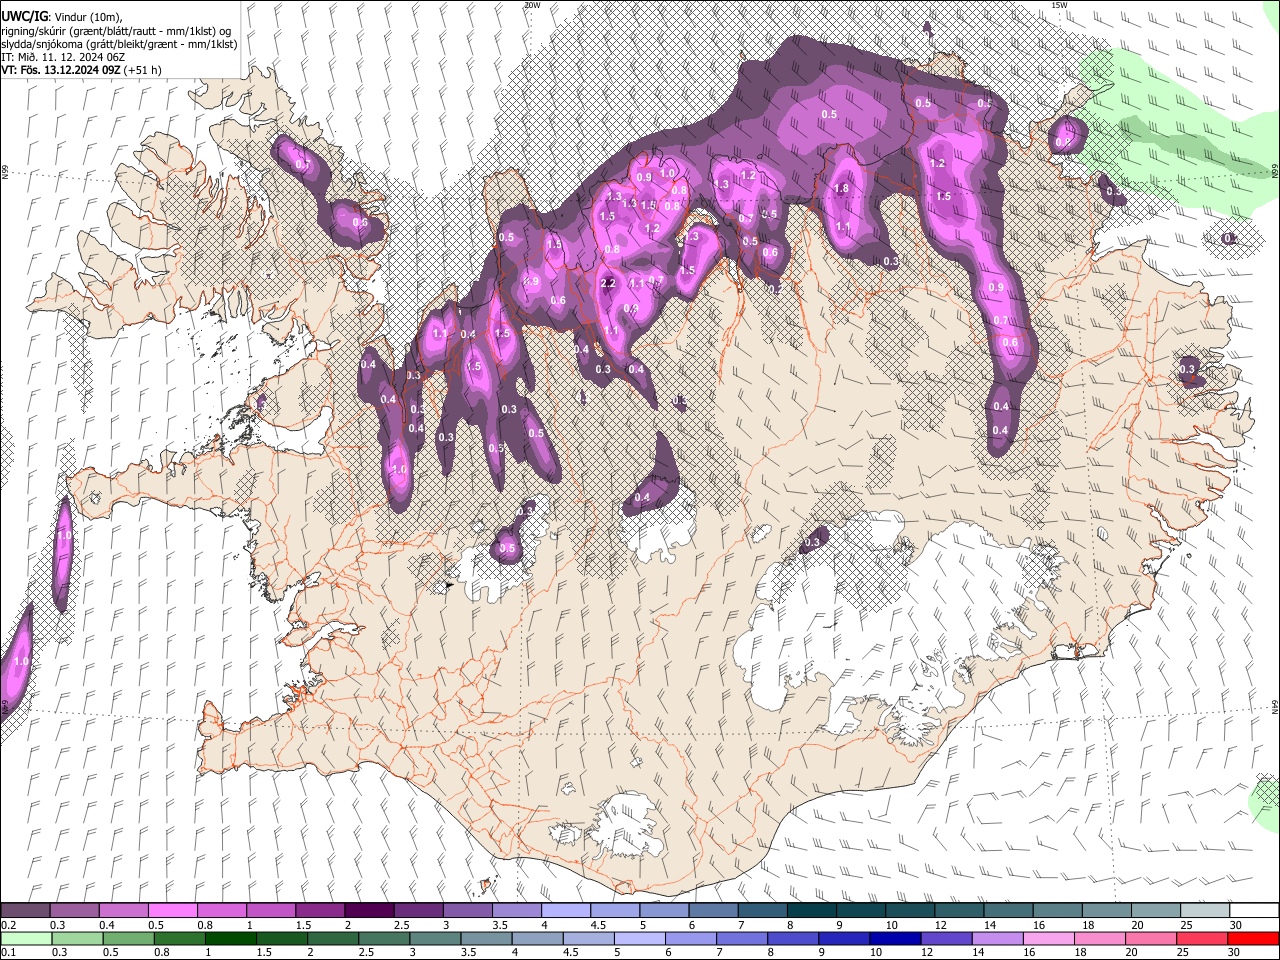This screenshot has height=960, width=1280.
Task: Select light lavender upper swatch between 4 and 4.5
Action: point(565,911)
